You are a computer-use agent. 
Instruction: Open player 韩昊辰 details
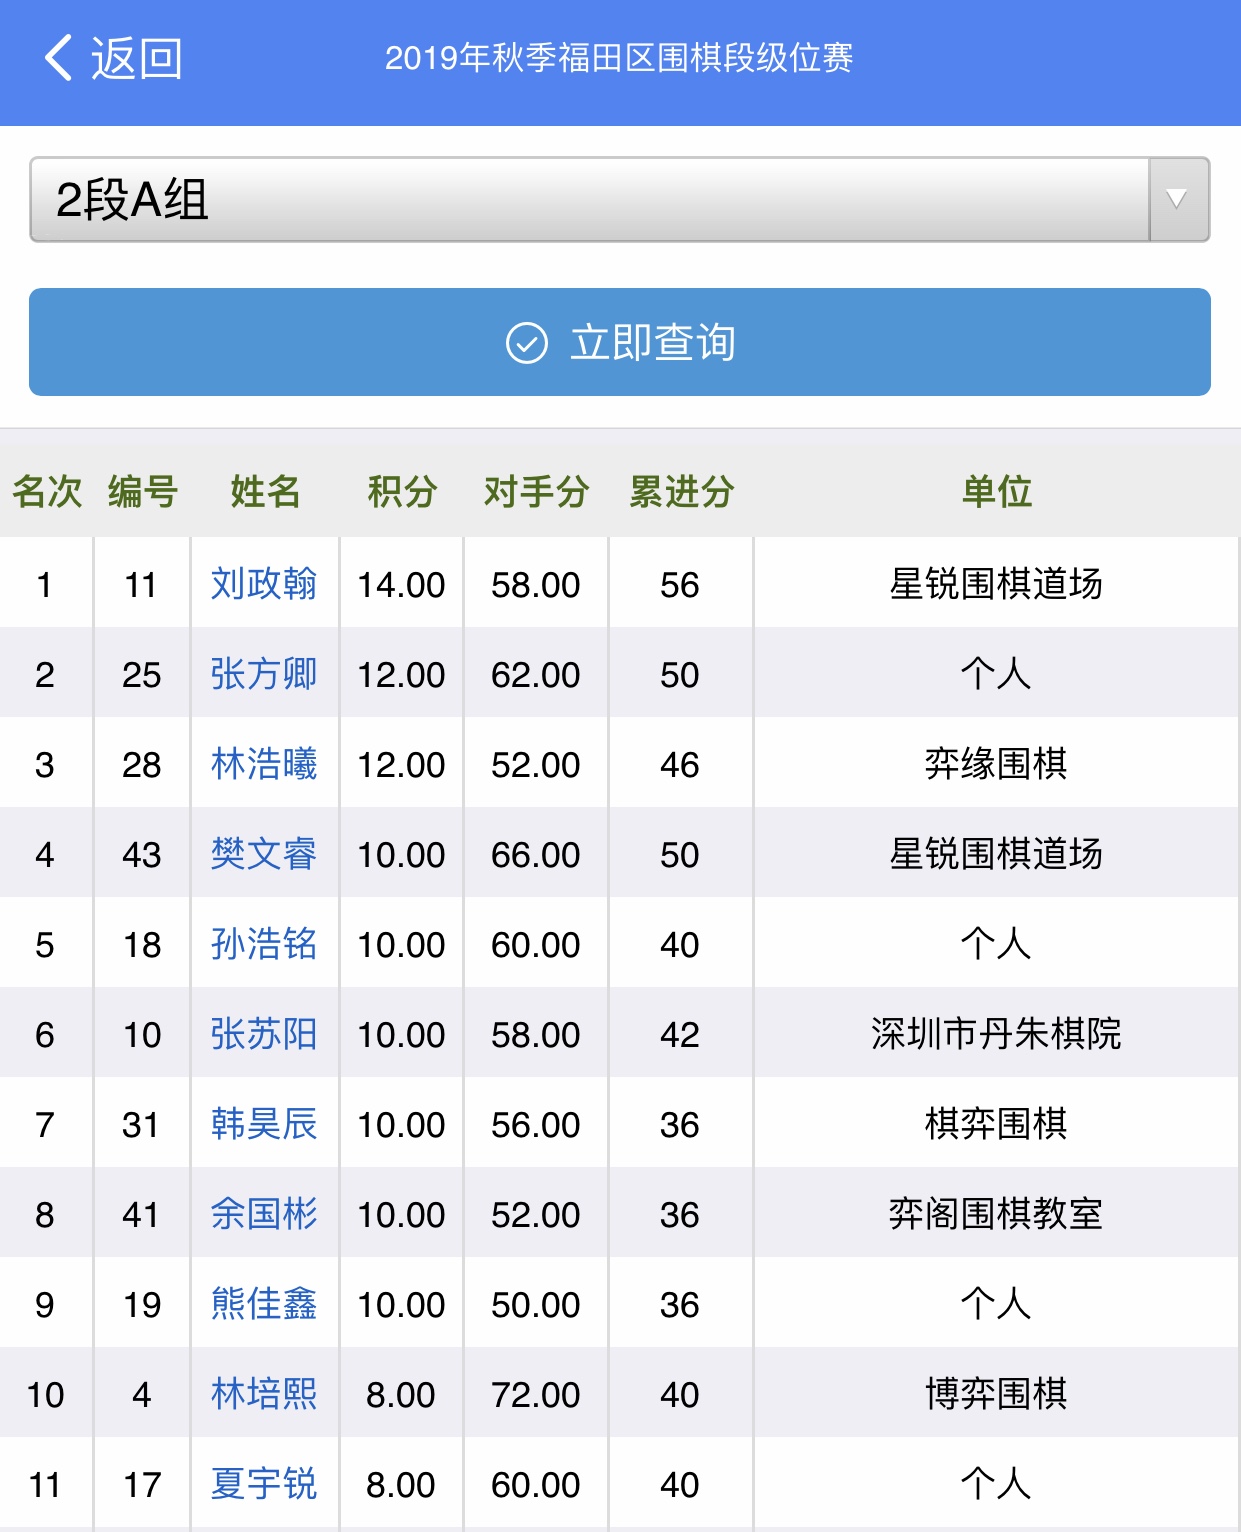[264, 1124]
